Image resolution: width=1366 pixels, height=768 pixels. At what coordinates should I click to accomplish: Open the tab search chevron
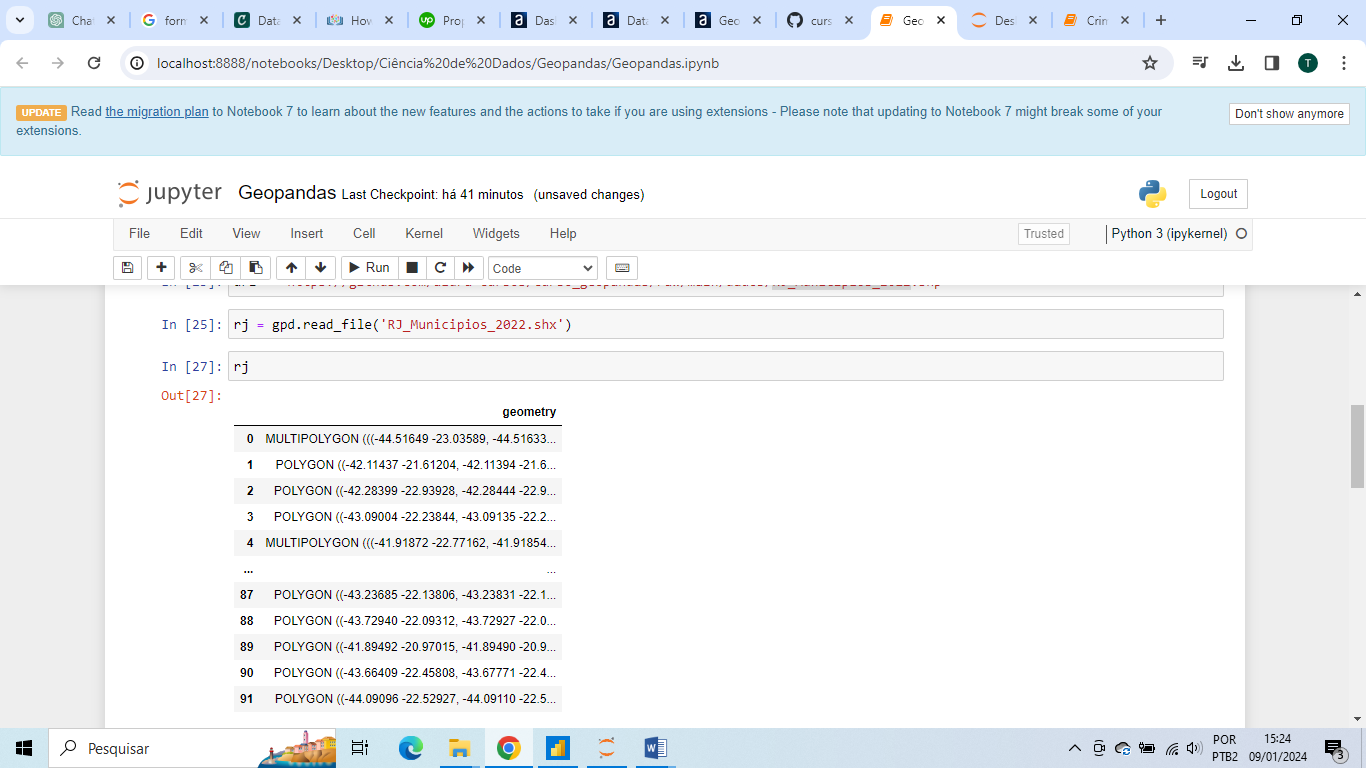click(19, 20)
